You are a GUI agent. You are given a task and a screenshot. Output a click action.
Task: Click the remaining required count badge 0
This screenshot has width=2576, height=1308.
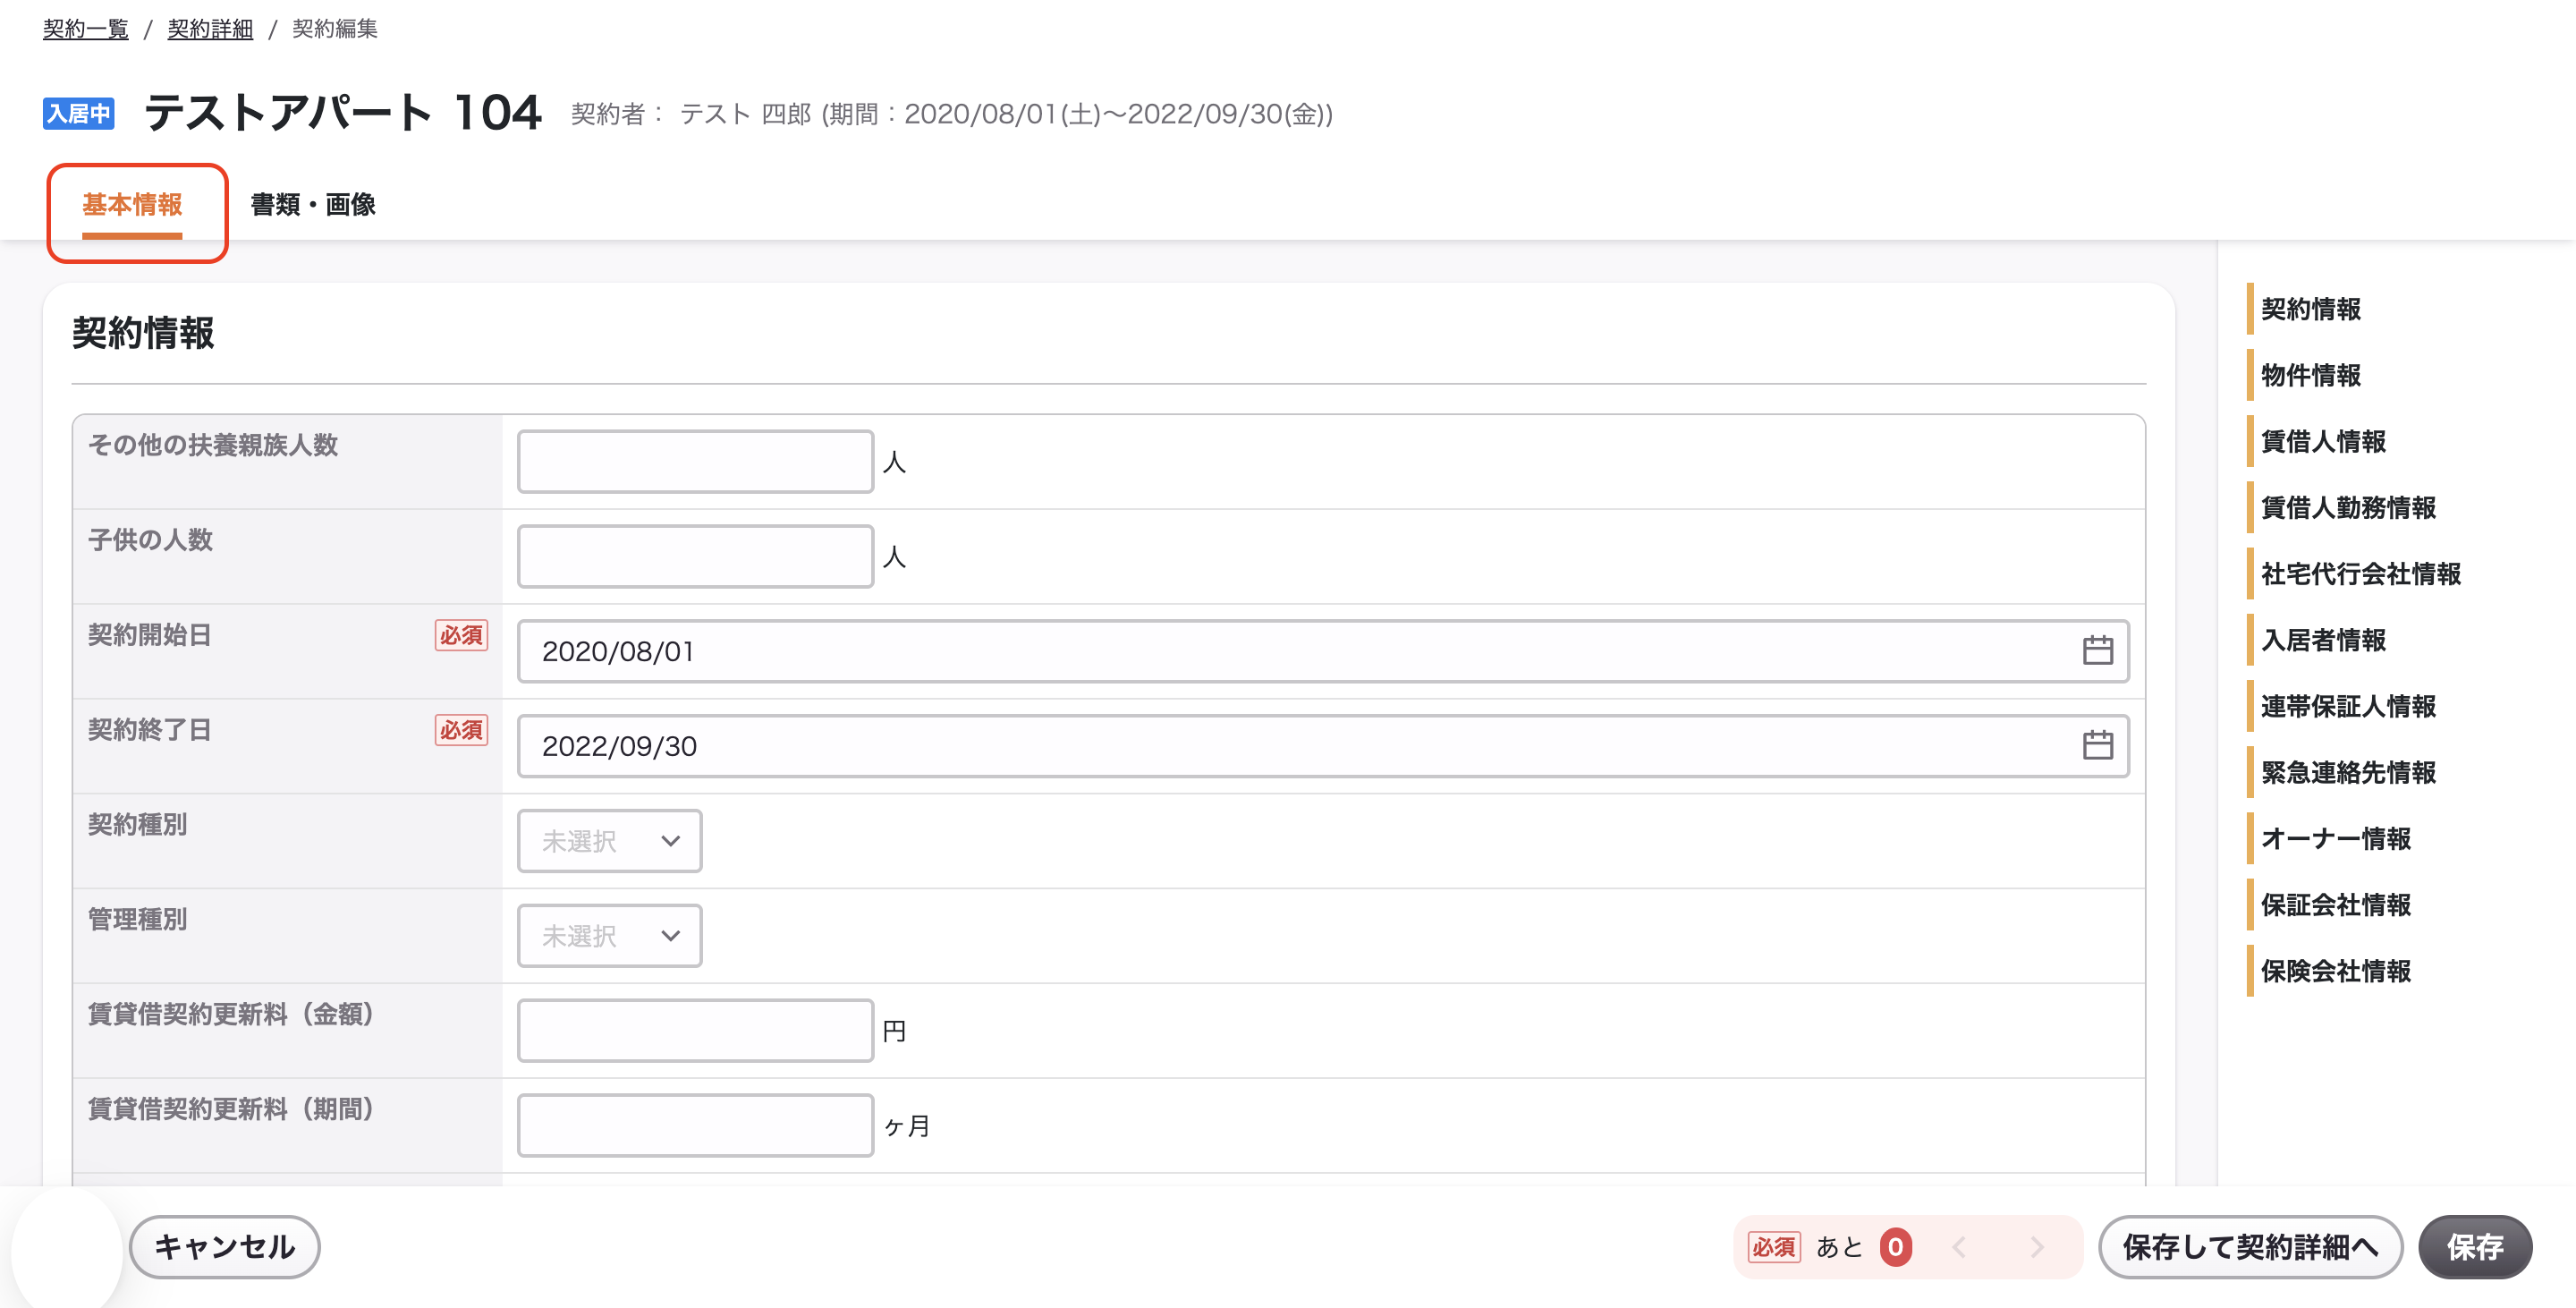(1895, 1247)
